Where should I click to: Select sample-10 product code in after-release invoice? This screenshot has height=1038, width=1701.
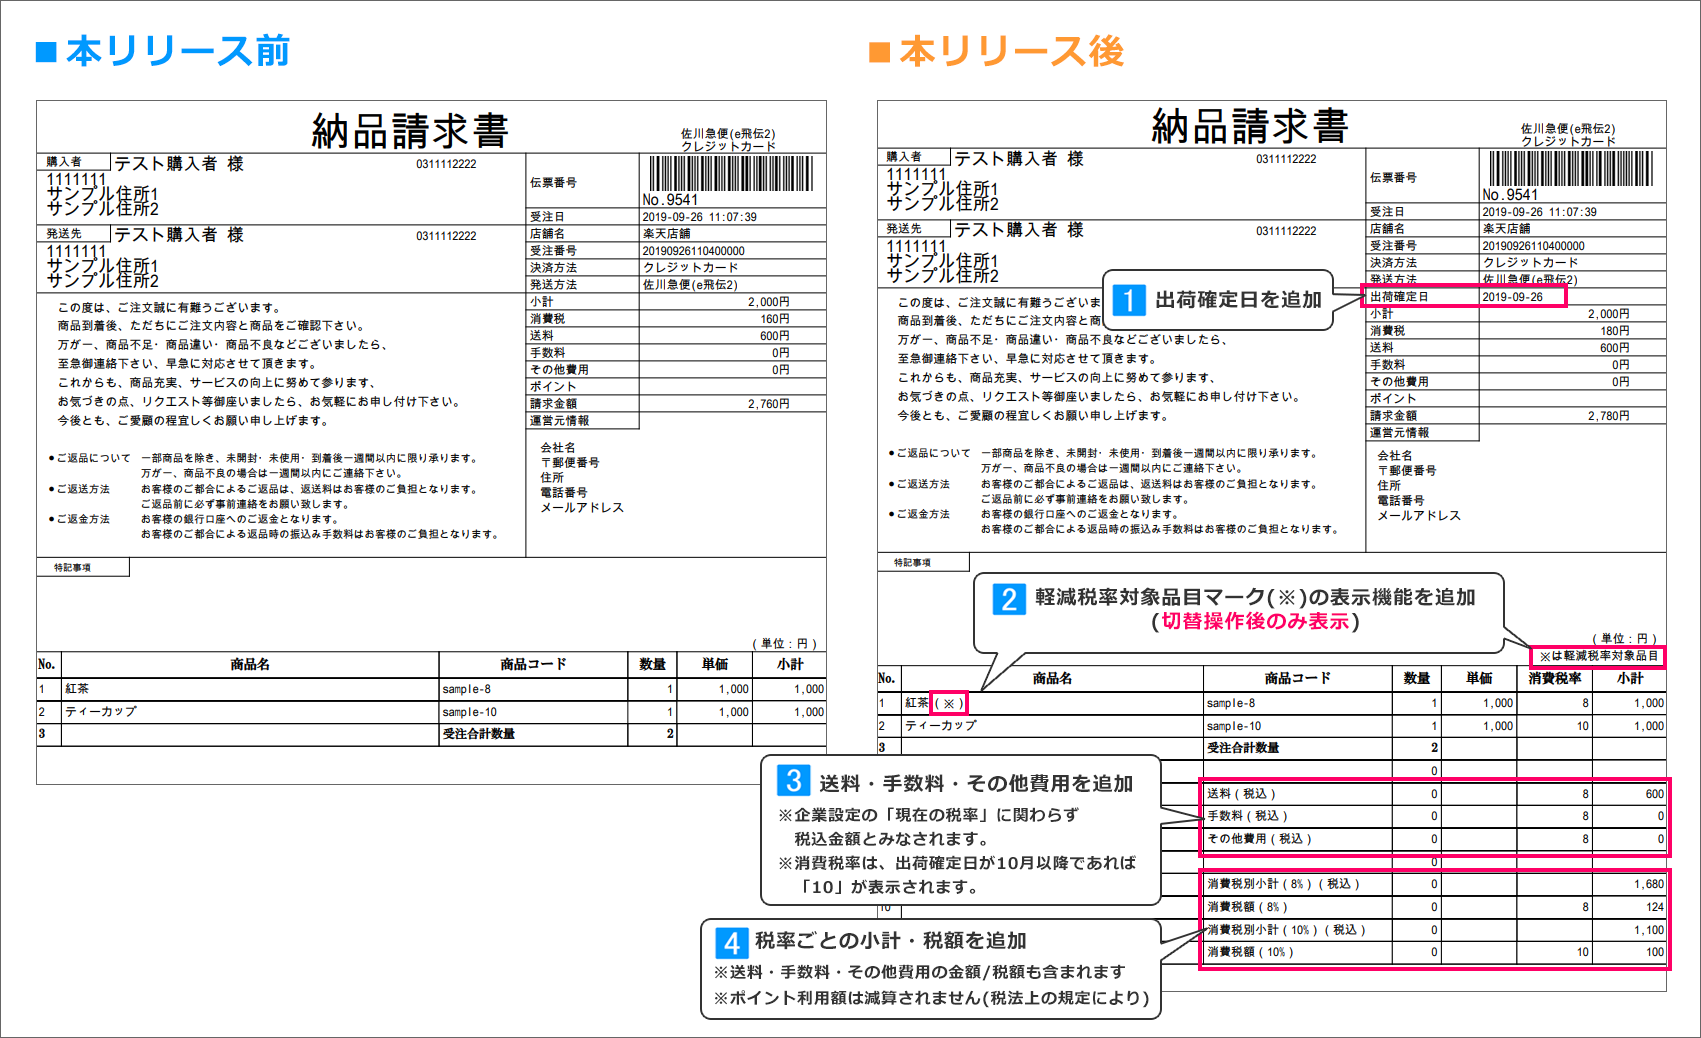(x=1234, y=726)
